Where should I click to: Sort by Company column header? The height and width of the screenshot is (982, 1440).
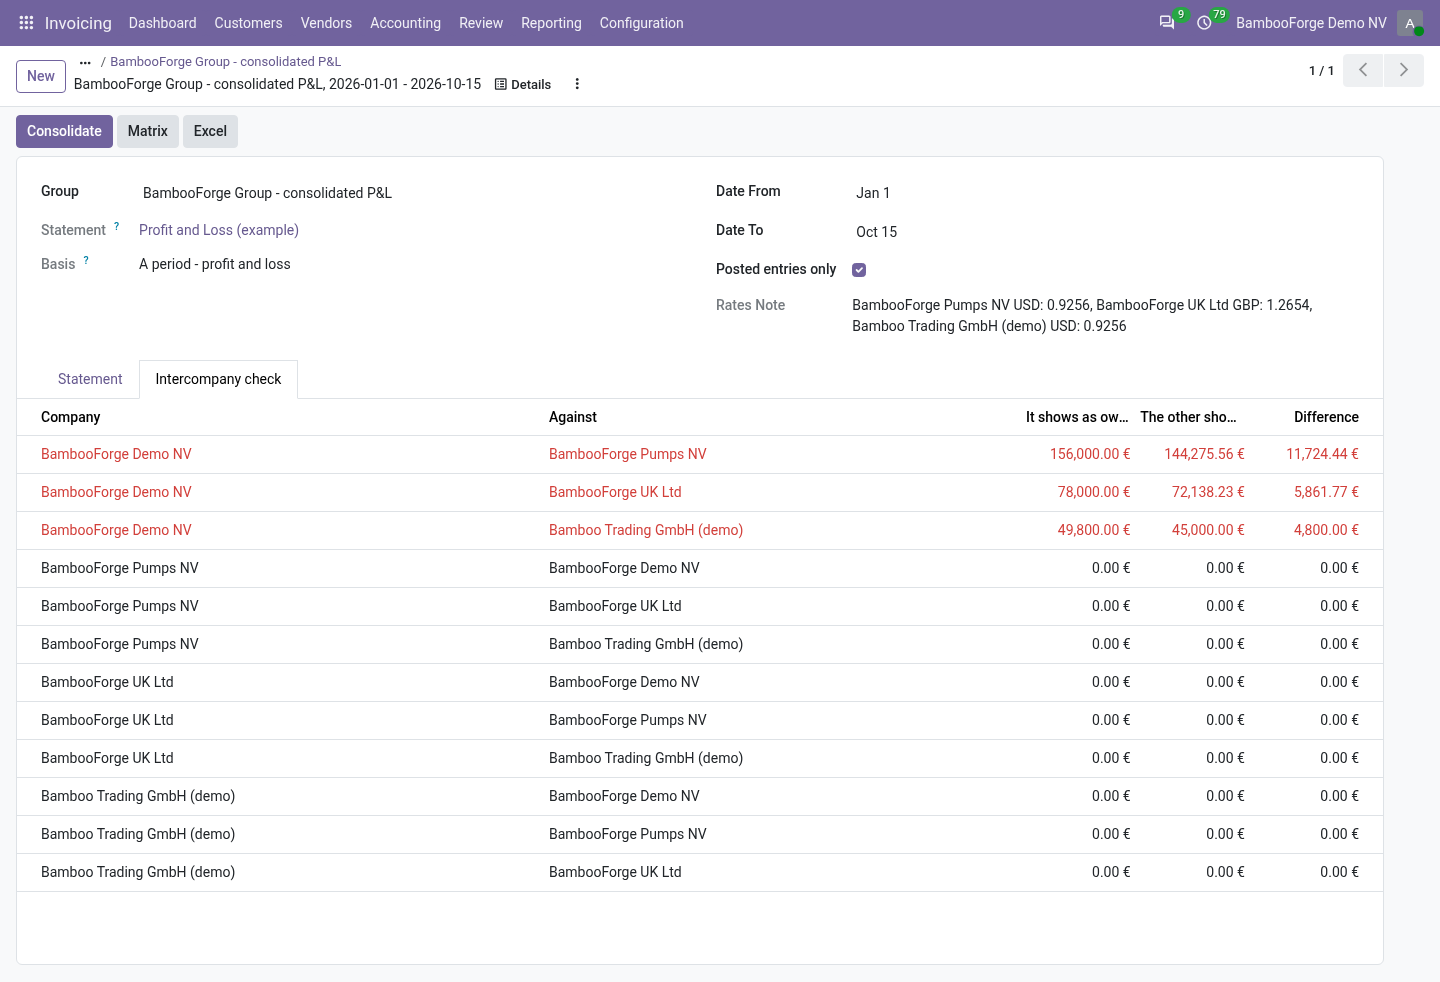(x=70, y=417)
